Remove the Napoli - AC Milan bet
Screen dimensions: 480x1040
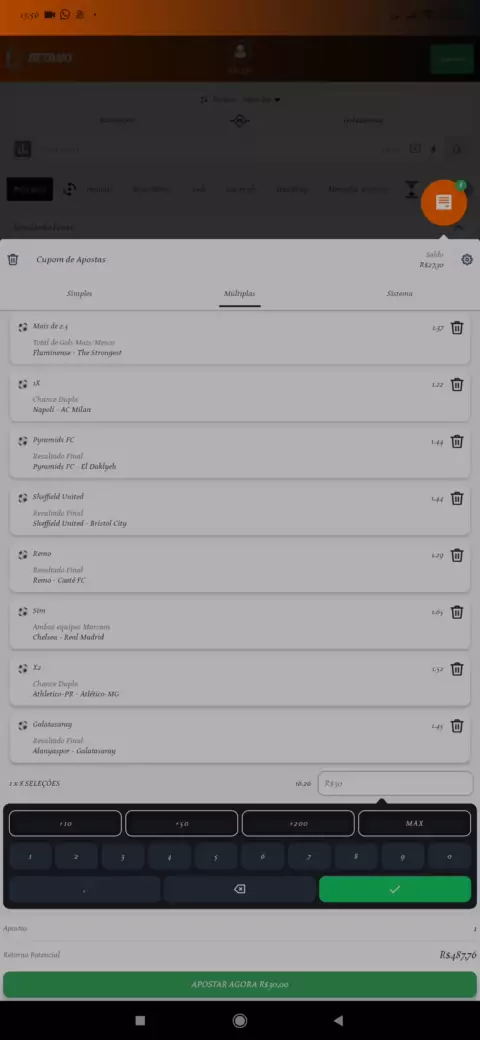pos(457,385)
